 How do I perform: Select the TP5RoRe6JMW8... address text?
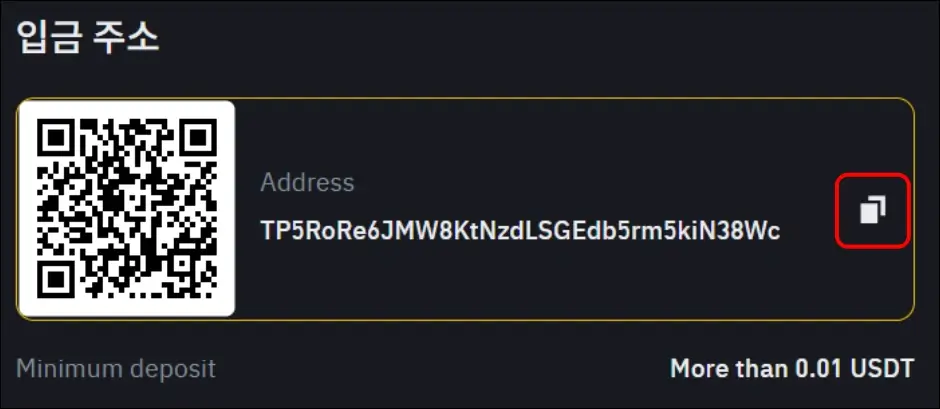click(520, 230)
